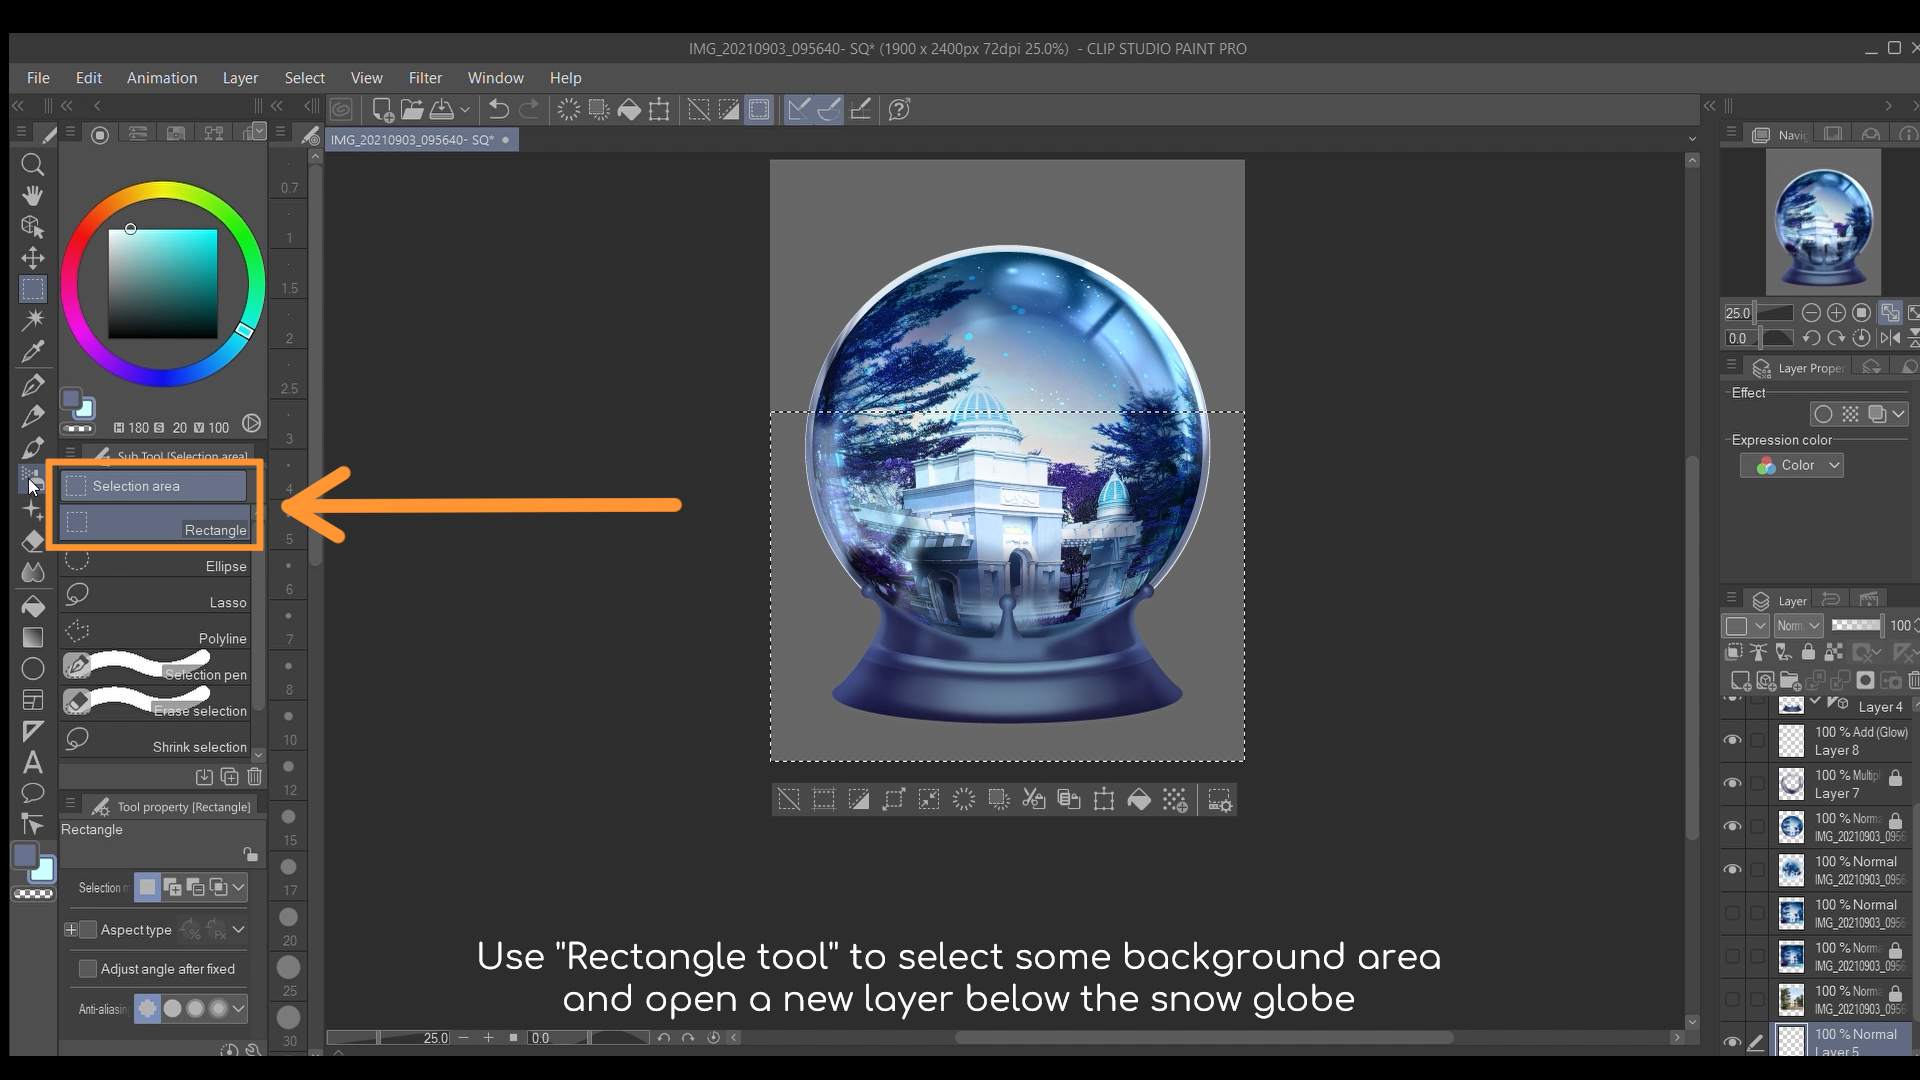
Task: Click Shrink selected area icon in launcher
Action: pyautogui.click(x=929, y=800)
